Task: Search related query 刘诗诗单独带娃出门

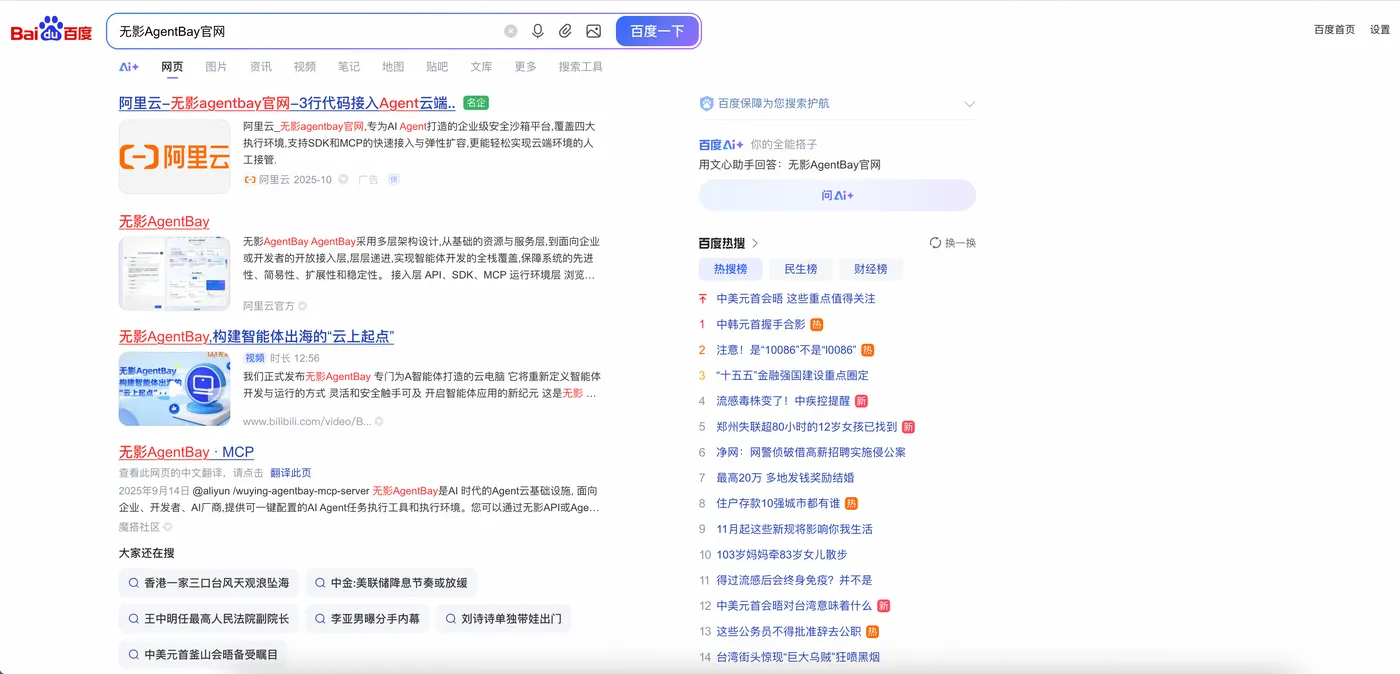Action: click(503, 619)
